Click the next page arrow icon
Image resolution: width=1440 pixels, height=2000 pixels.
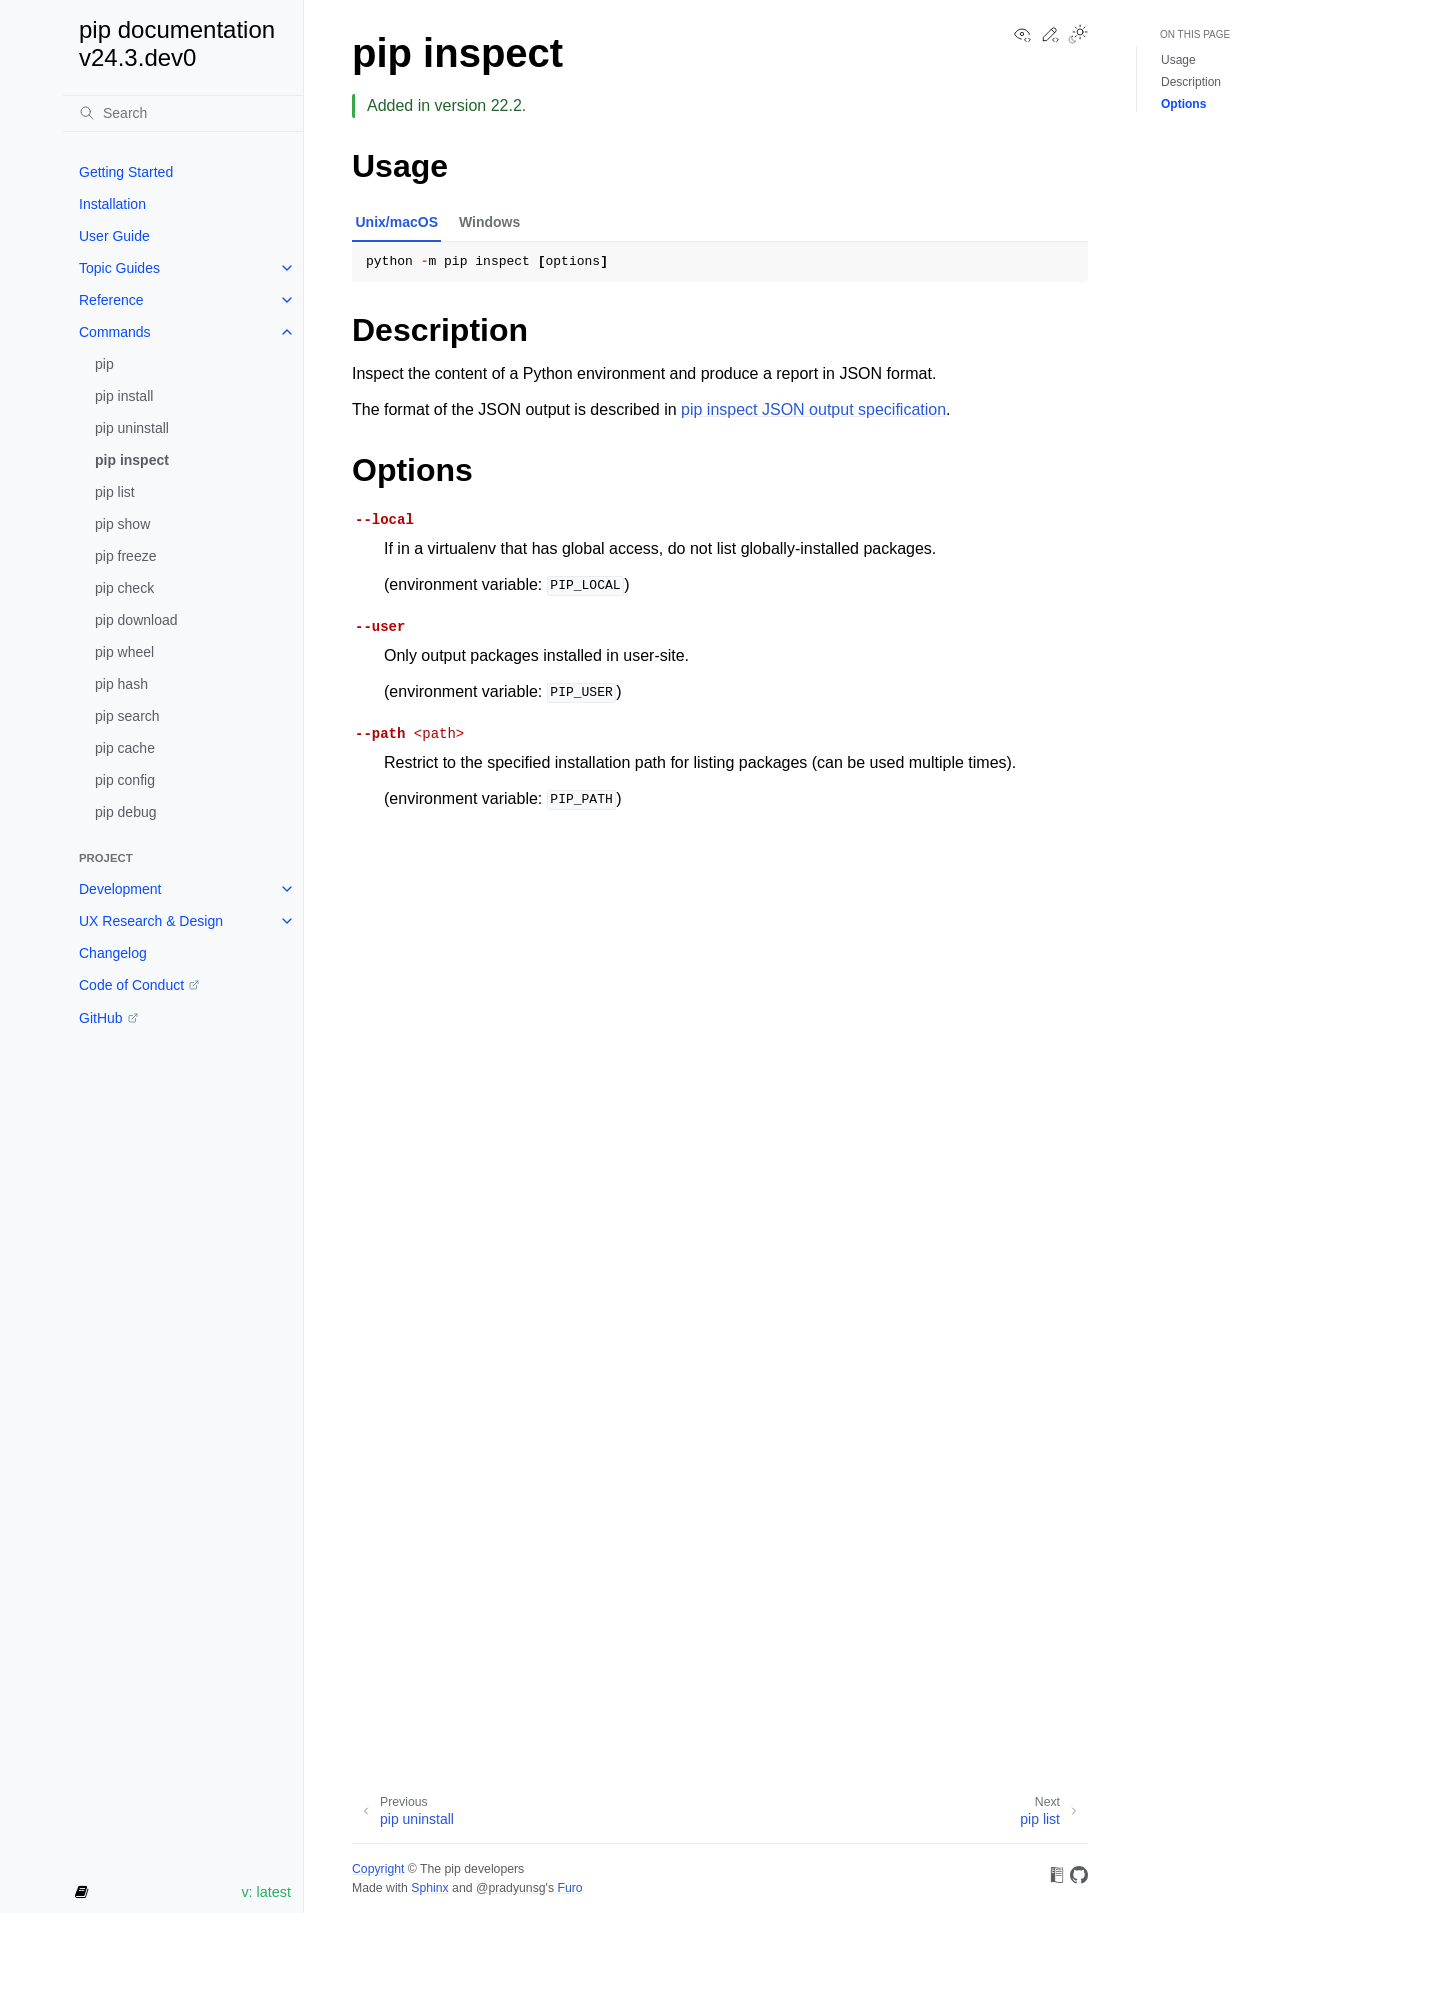click(1074, 1811)
